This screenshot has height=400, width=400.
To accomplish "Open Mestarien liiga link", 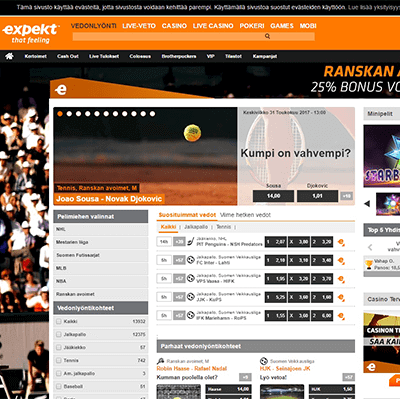I will [x=101, y=242].
